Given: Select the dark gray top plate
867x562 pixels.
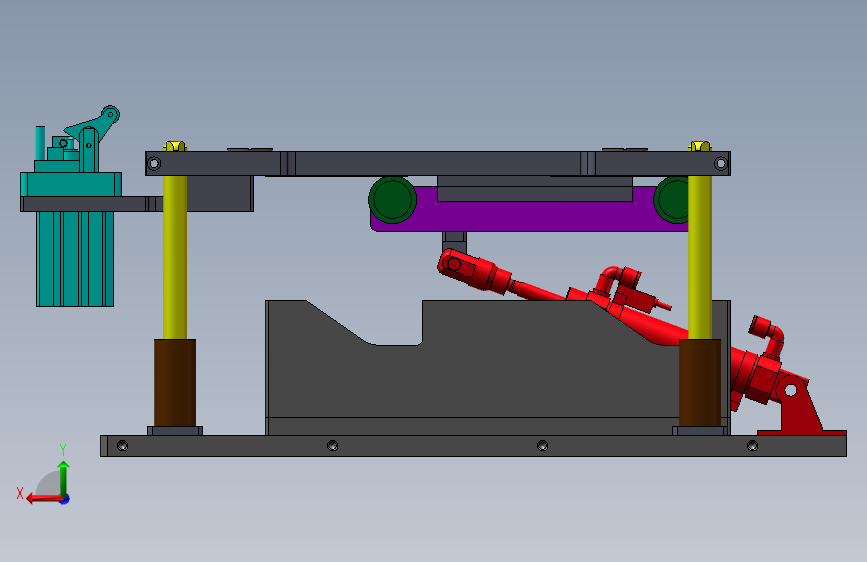Looking at the screenshot, I should pos(438,164).
